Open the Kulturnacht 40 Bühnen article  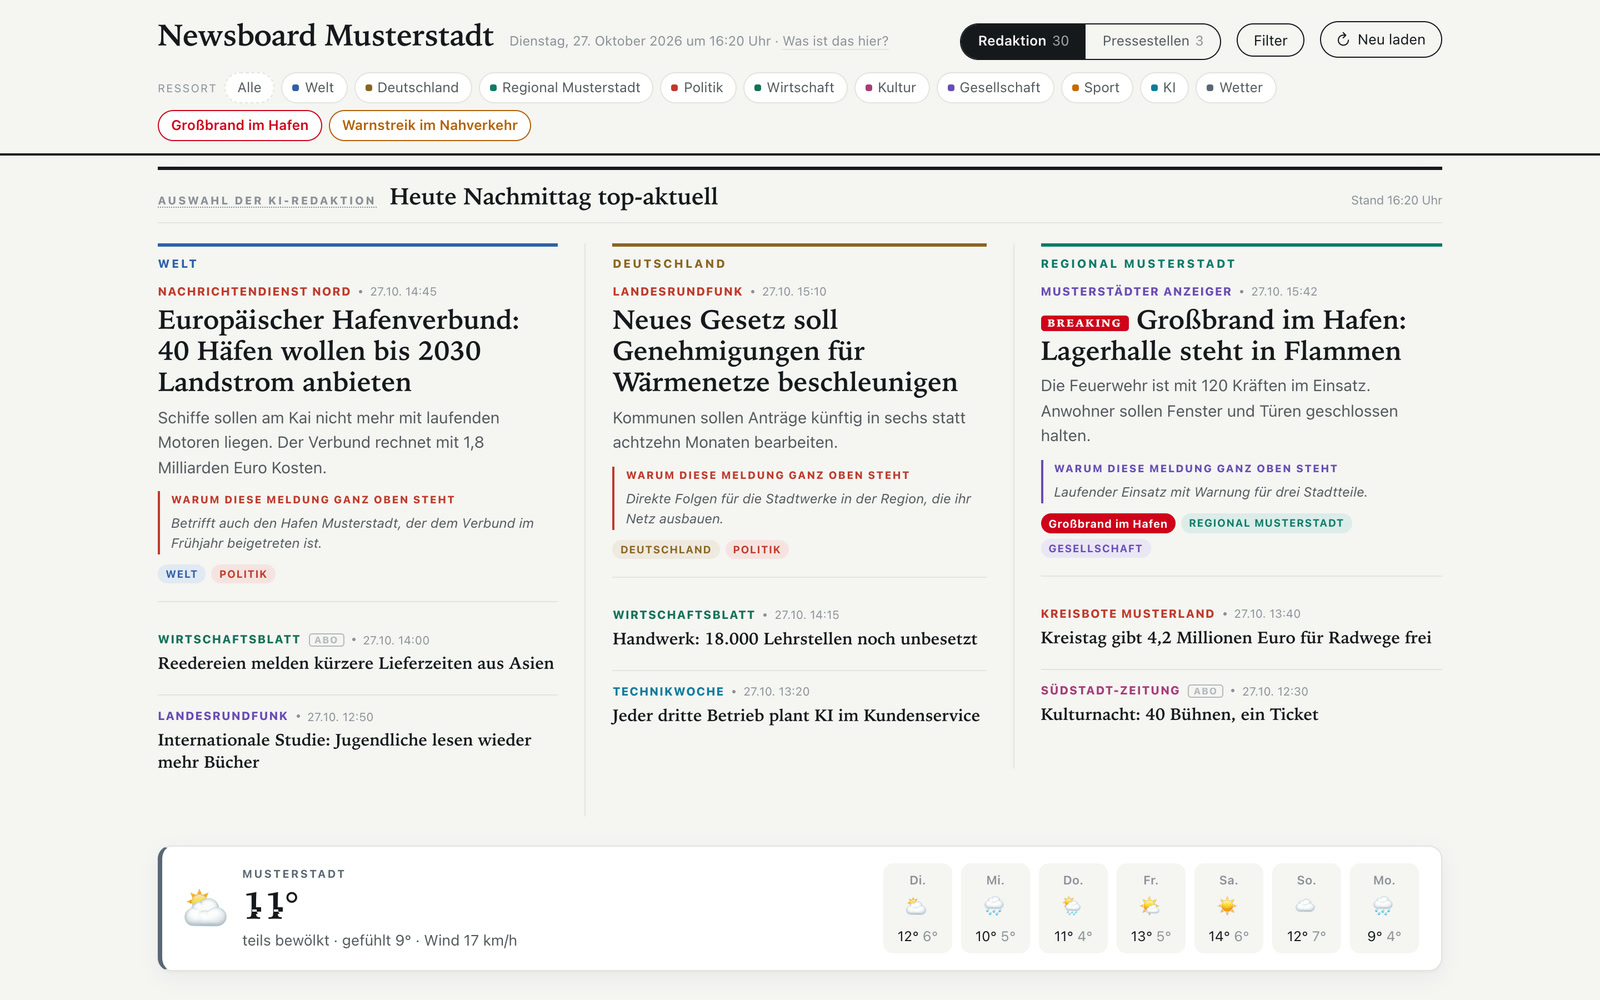pos(1179,714)
